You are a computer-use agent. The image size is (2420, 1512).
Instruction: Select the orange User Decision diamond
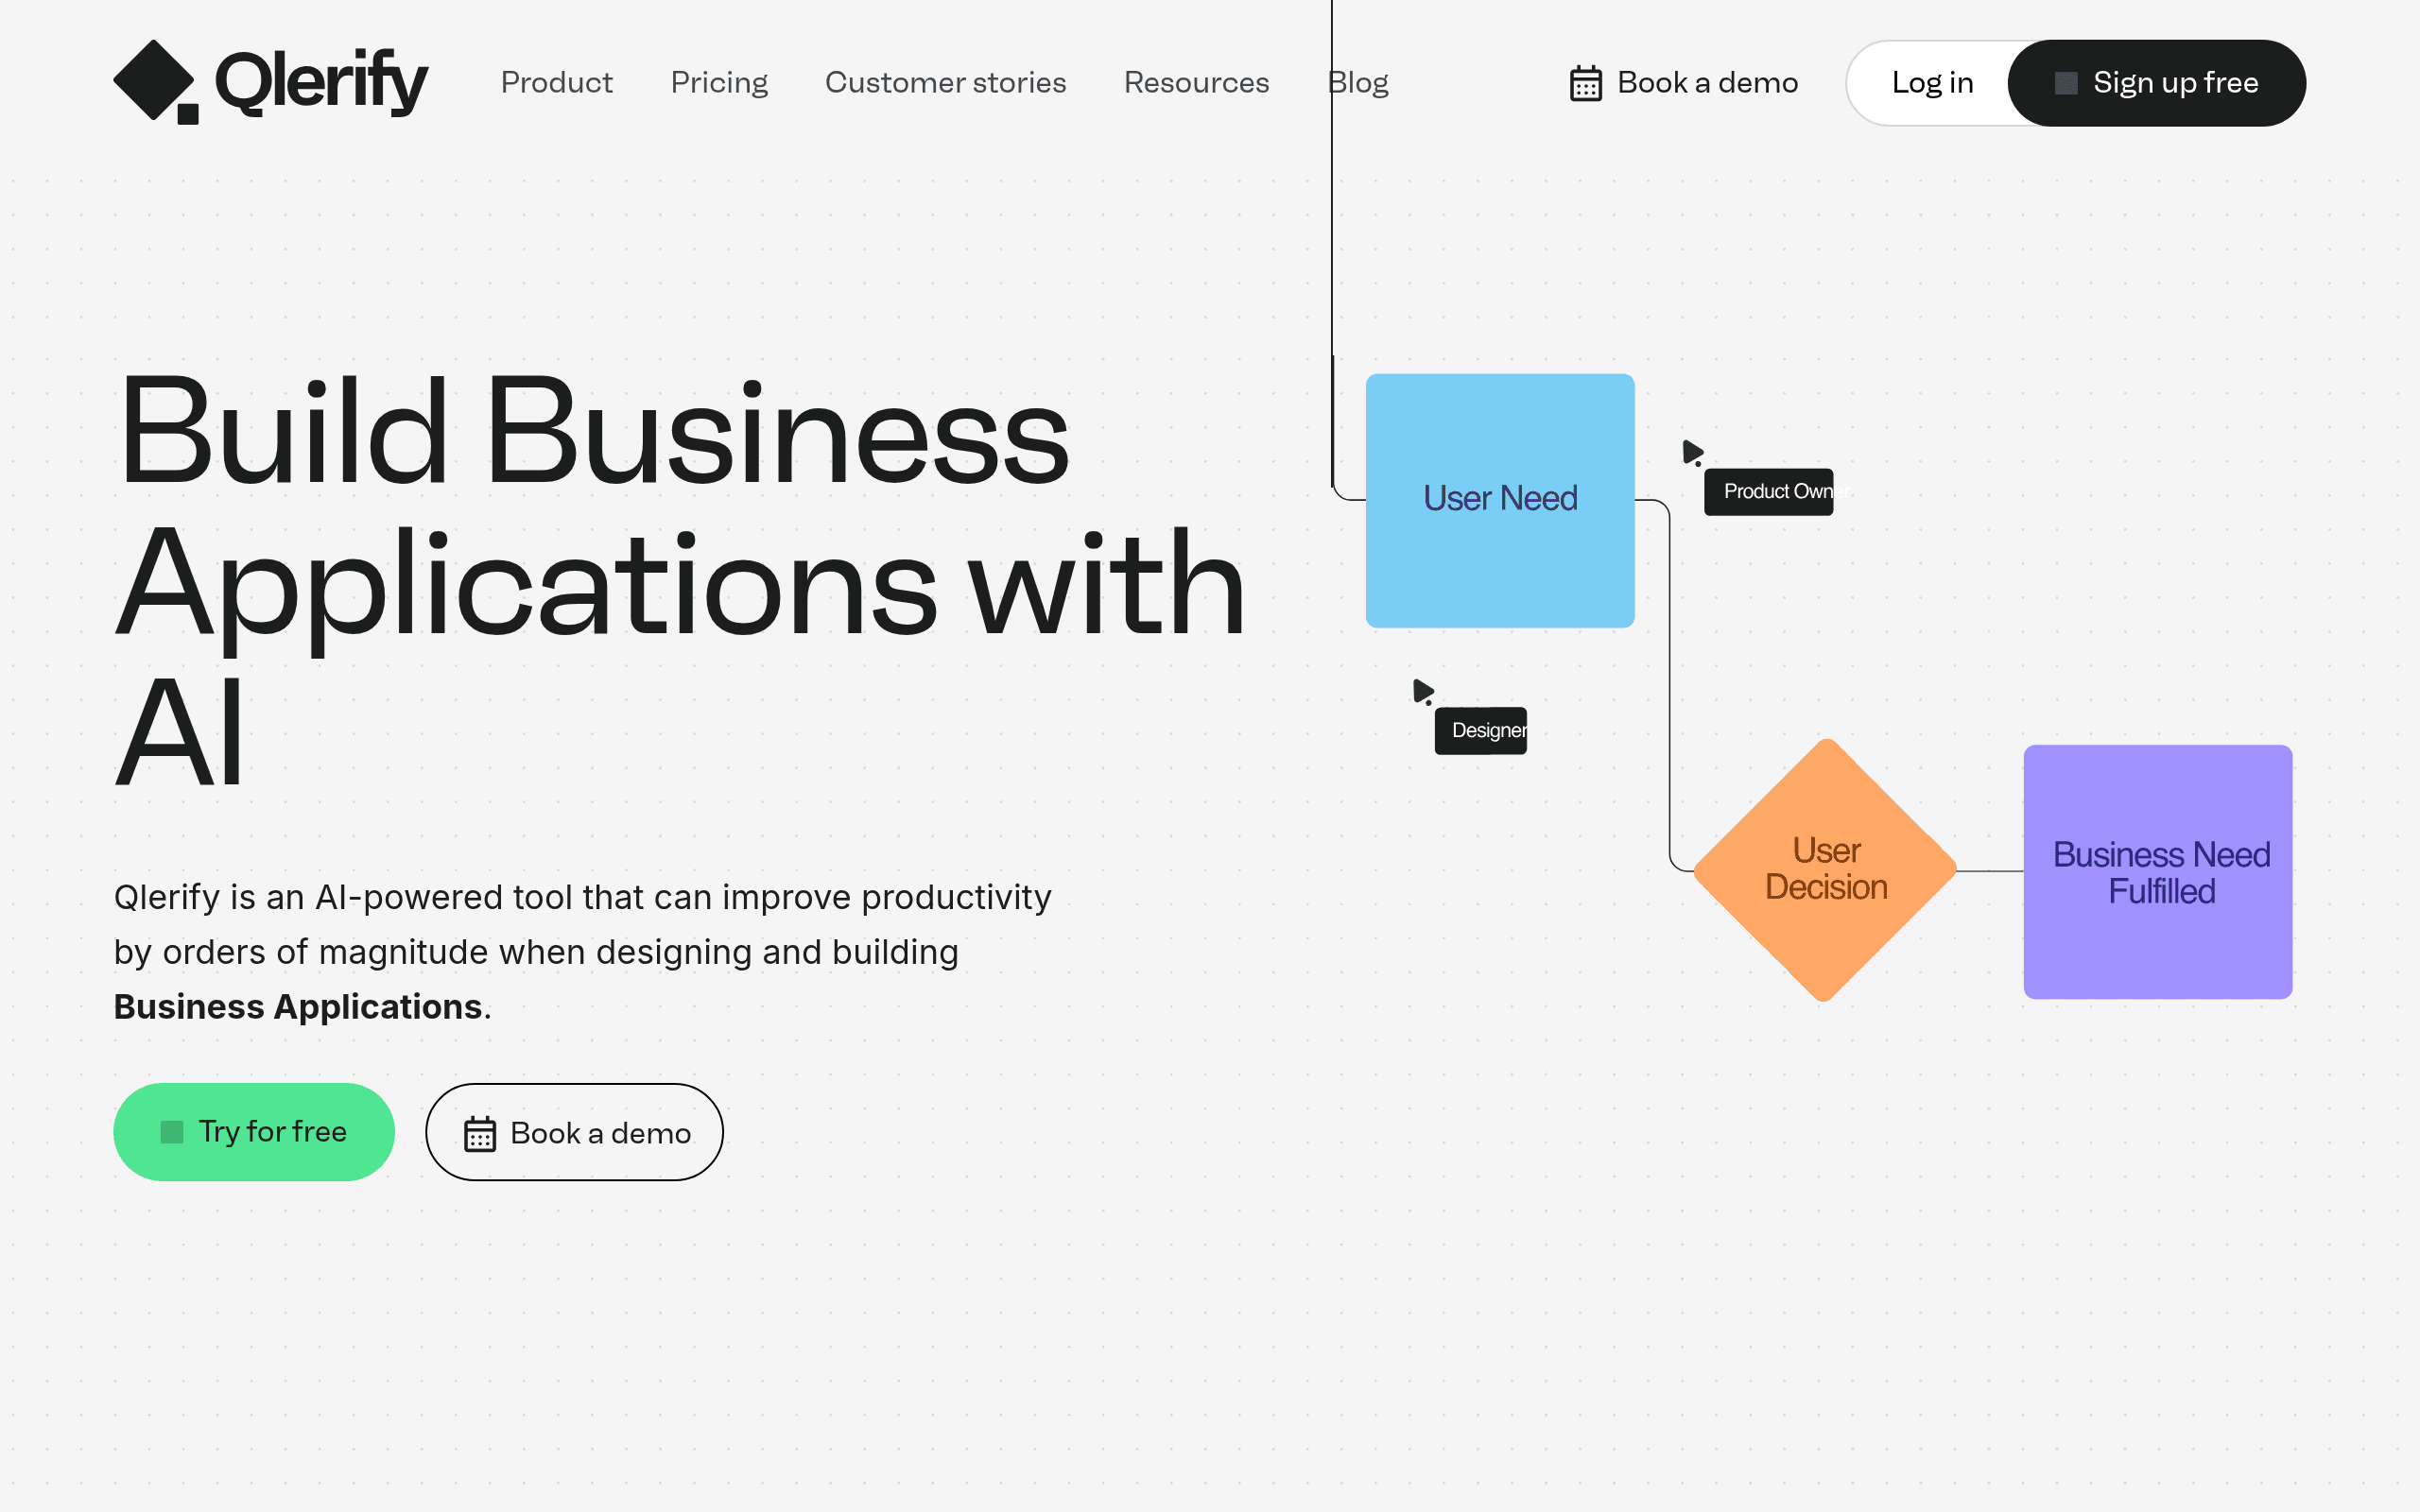1825,870
